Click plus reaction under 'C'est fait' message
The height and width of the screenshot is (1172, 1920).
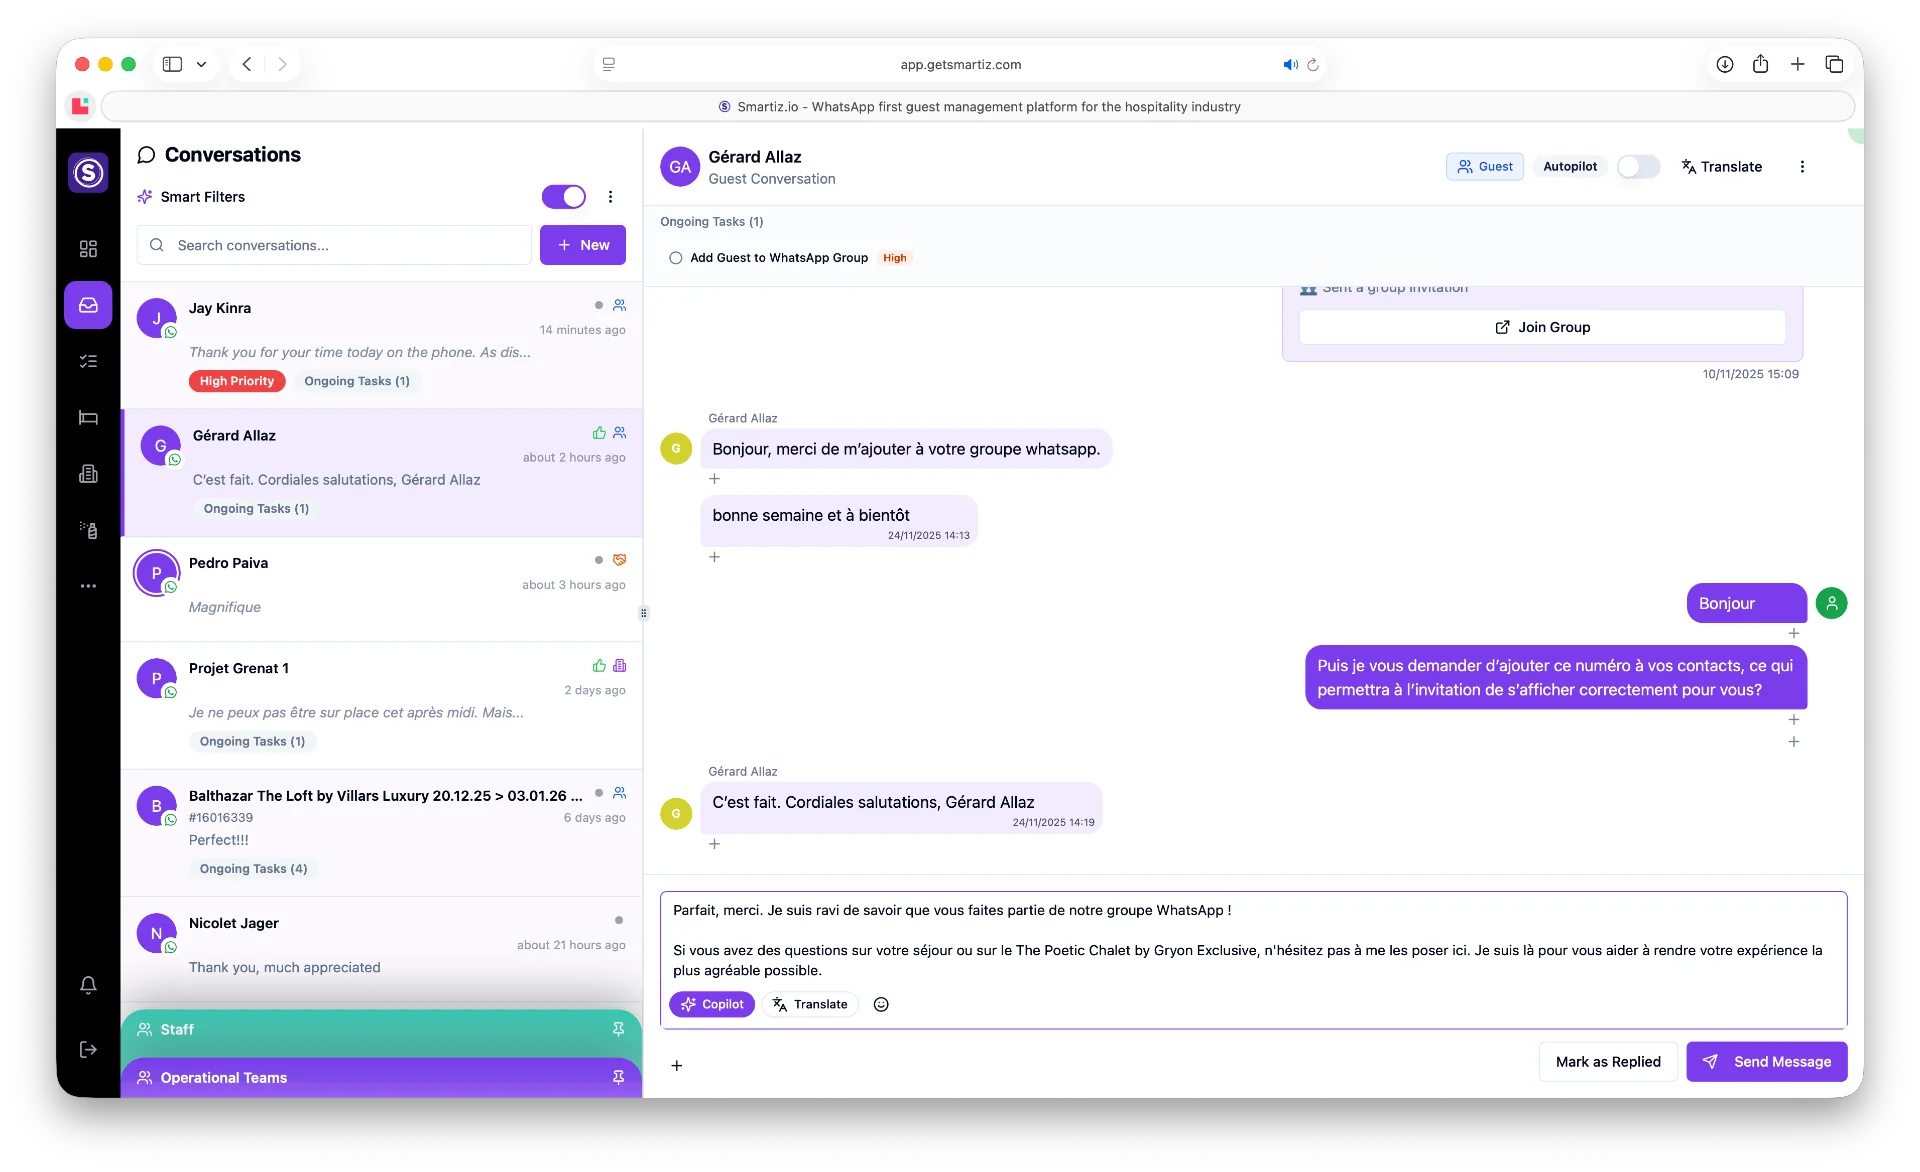pos(714,844)
